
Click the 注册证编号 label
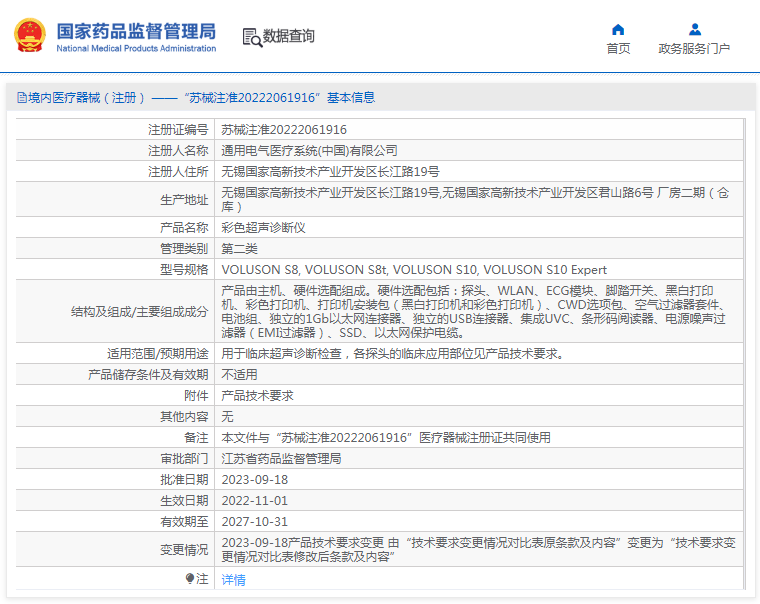[x=178, y=129]
